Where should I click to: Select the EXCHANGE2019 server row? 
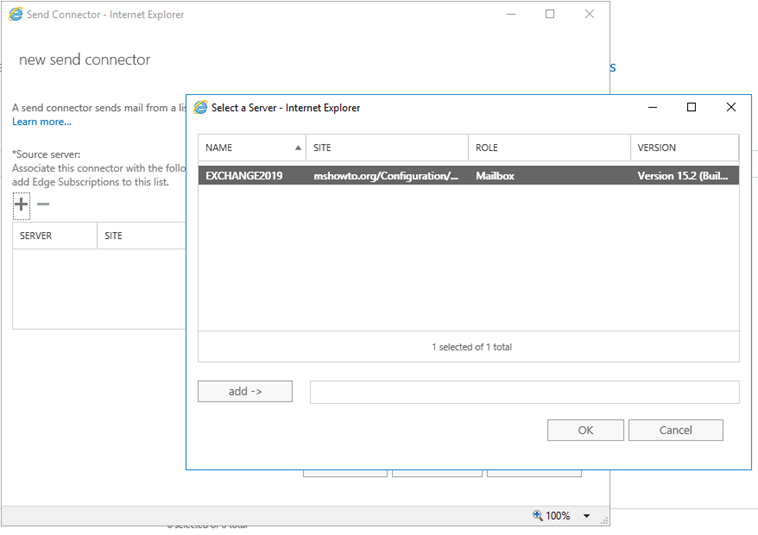(x=468, y=175)
